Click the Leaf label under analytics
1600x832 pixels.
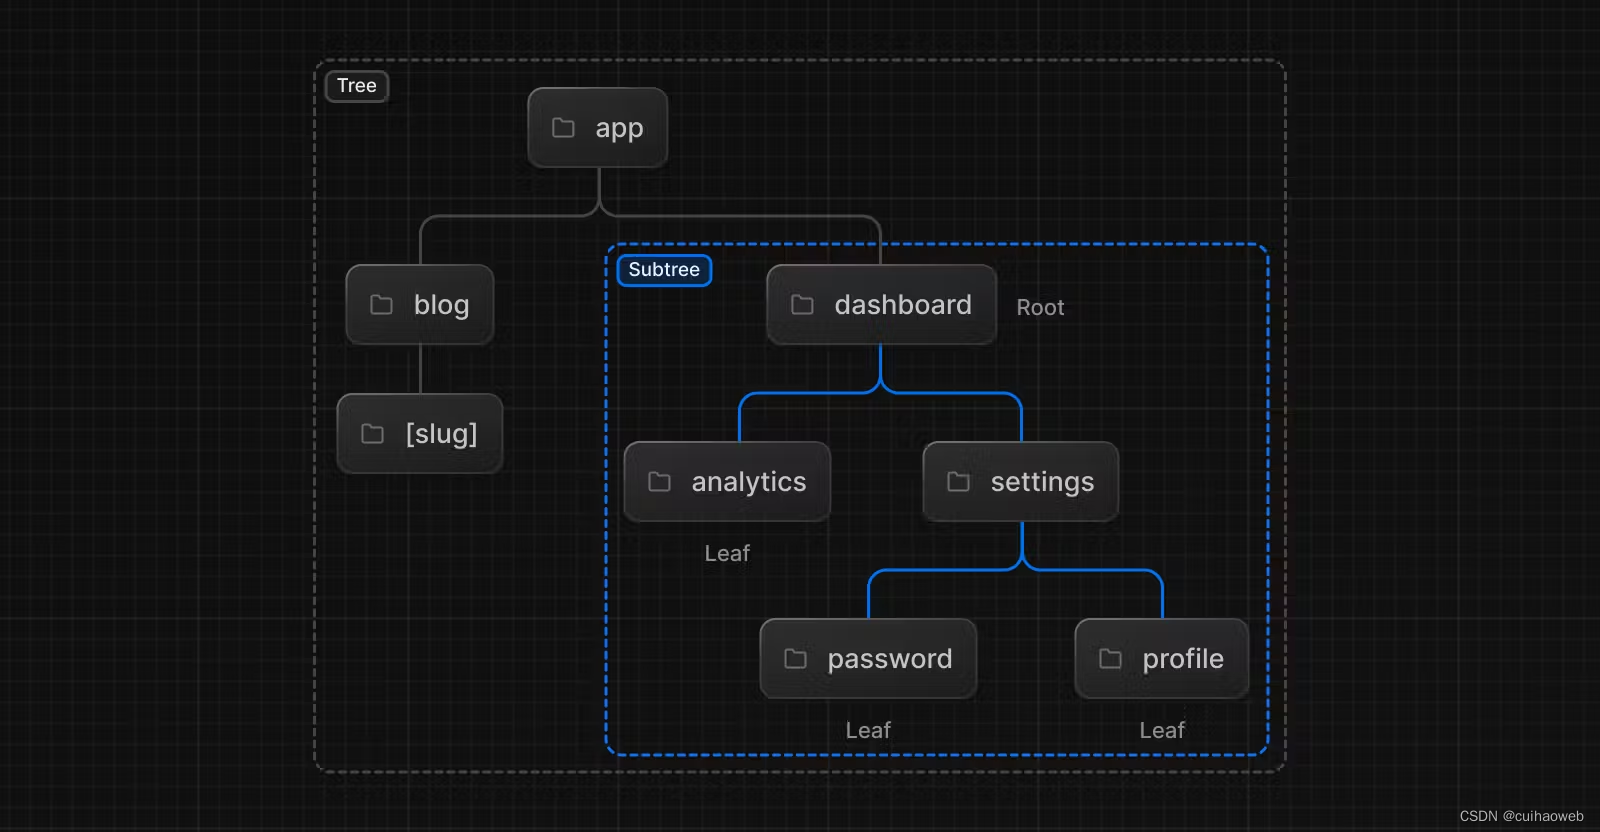click(727, 554)
